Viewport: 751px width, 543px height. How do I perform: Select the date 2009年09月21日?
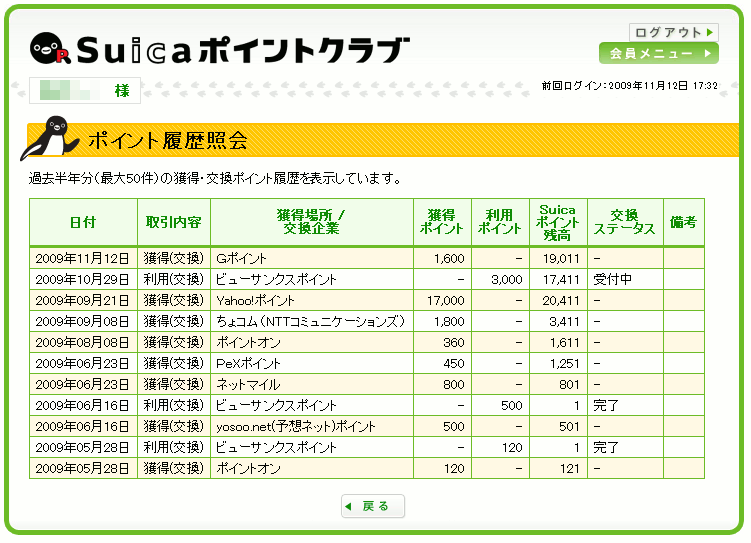point(82,301)
